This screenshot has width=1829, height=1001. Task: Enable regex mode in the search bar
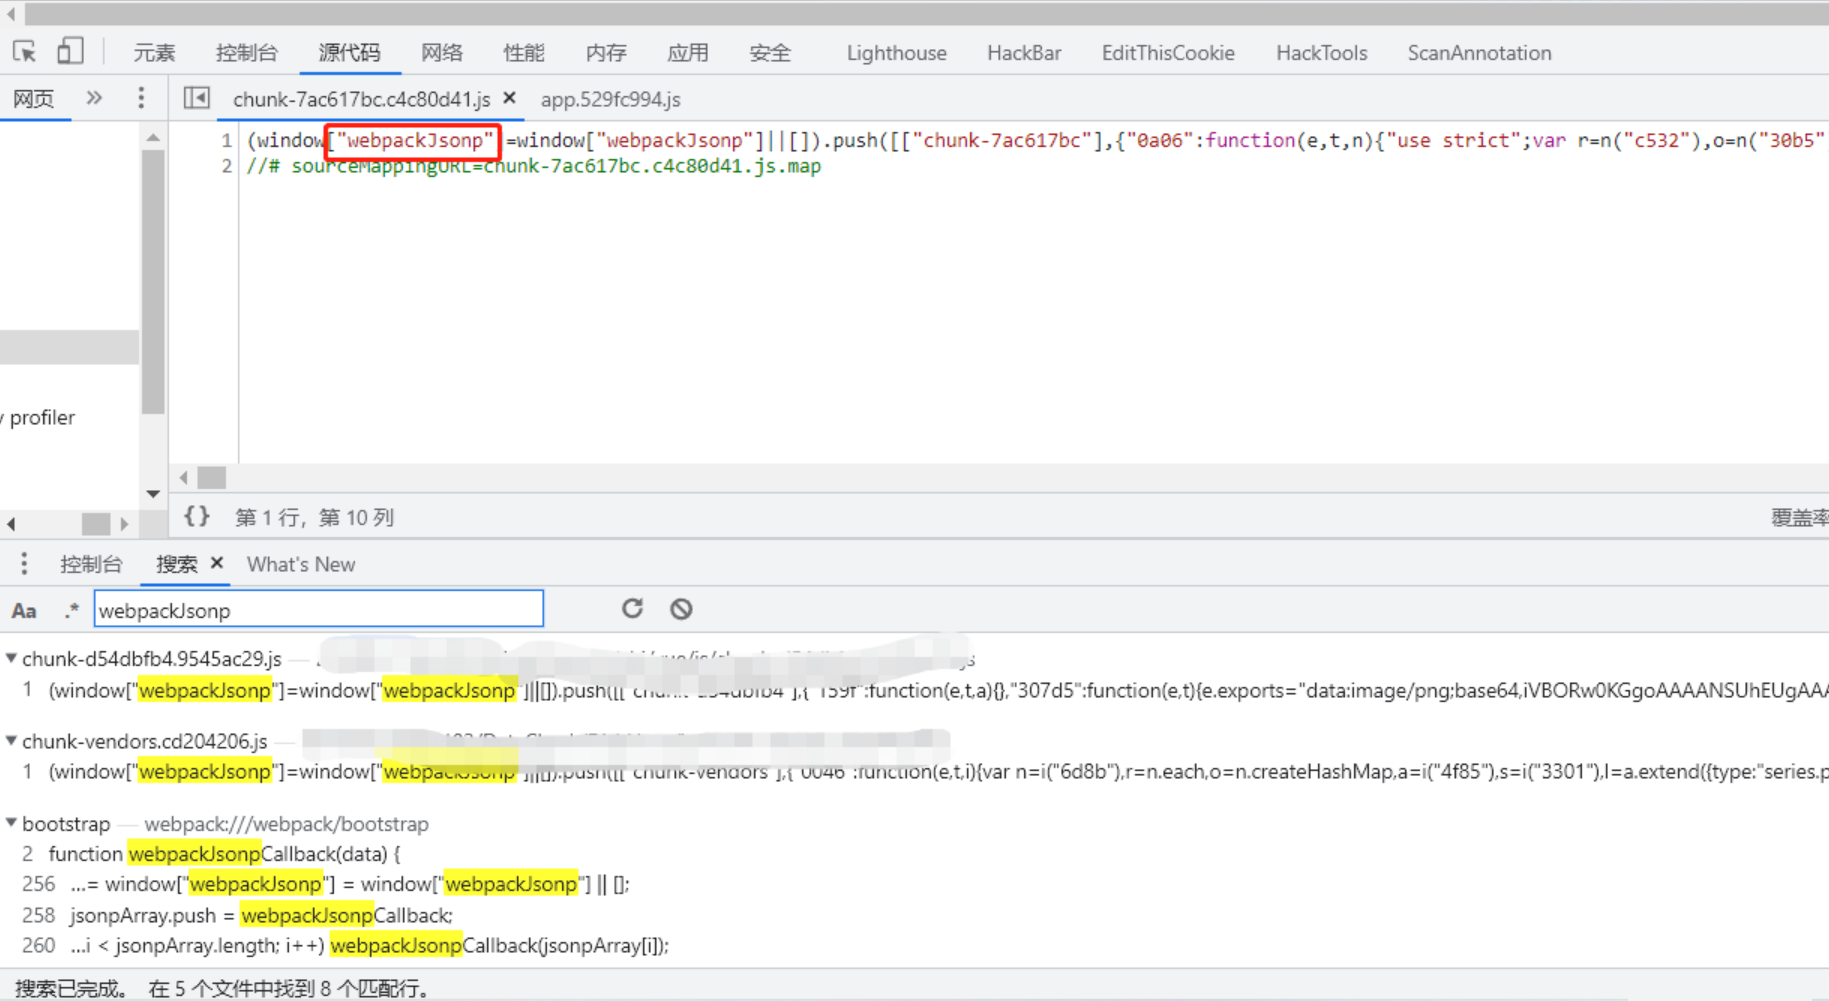pos(69,609)
